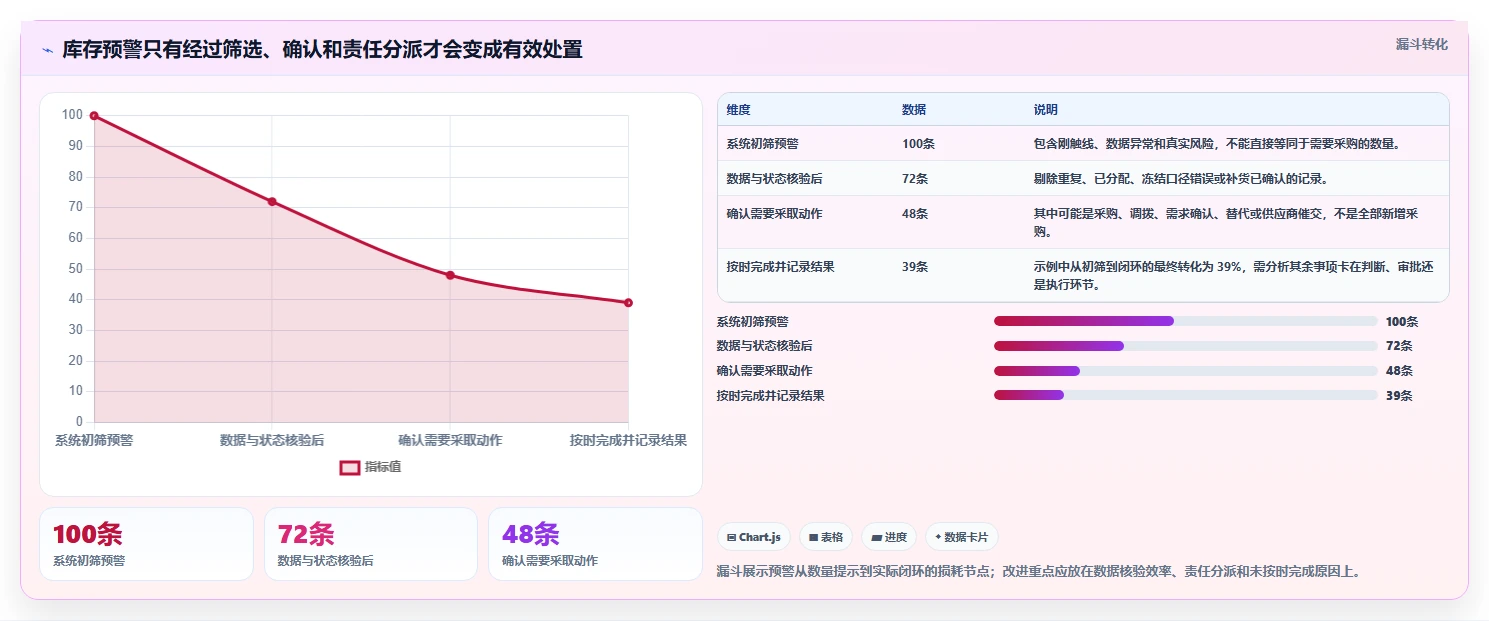The image size is (1489, 621).
Task: Click the 系统初筛预警 progress bar
Action: coord(1185,321)
